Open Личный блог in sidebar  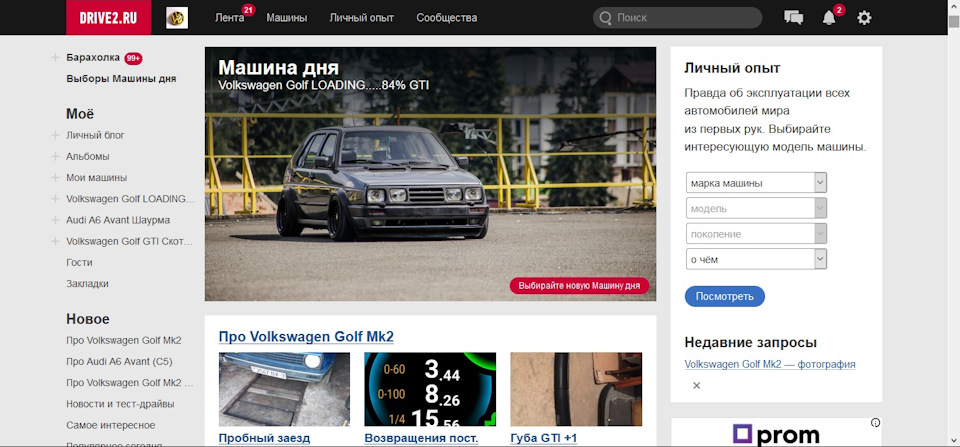pos(96,135)
